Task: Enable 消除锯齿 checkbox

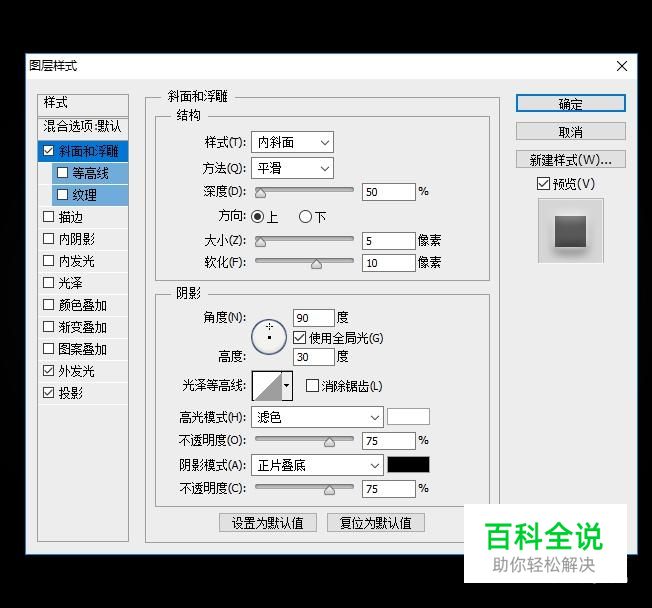Action: pyautogui.click(x=312, y=386)
